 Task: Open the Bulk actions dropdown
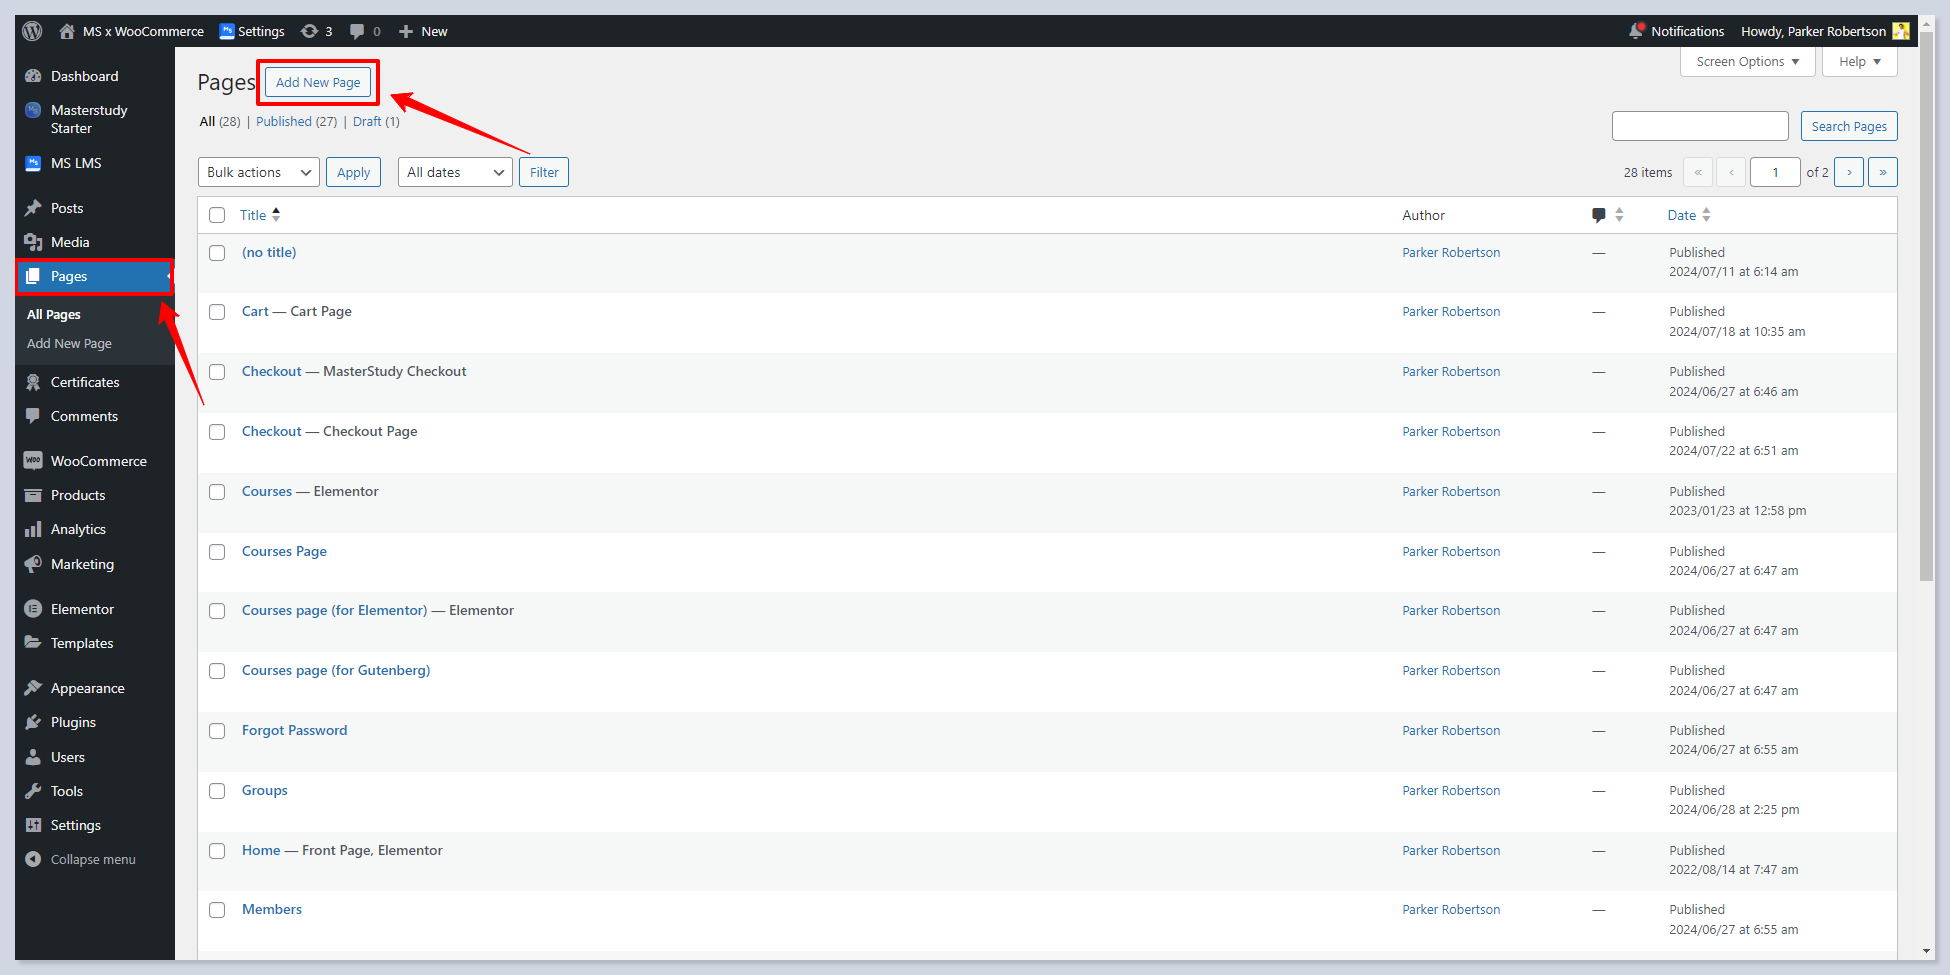(258, 172)
